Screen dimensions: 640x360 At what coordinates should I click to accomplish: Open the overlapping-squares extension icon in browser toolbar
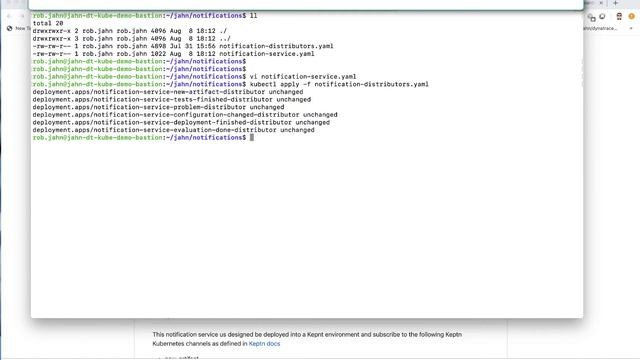[x=591, y=17]
